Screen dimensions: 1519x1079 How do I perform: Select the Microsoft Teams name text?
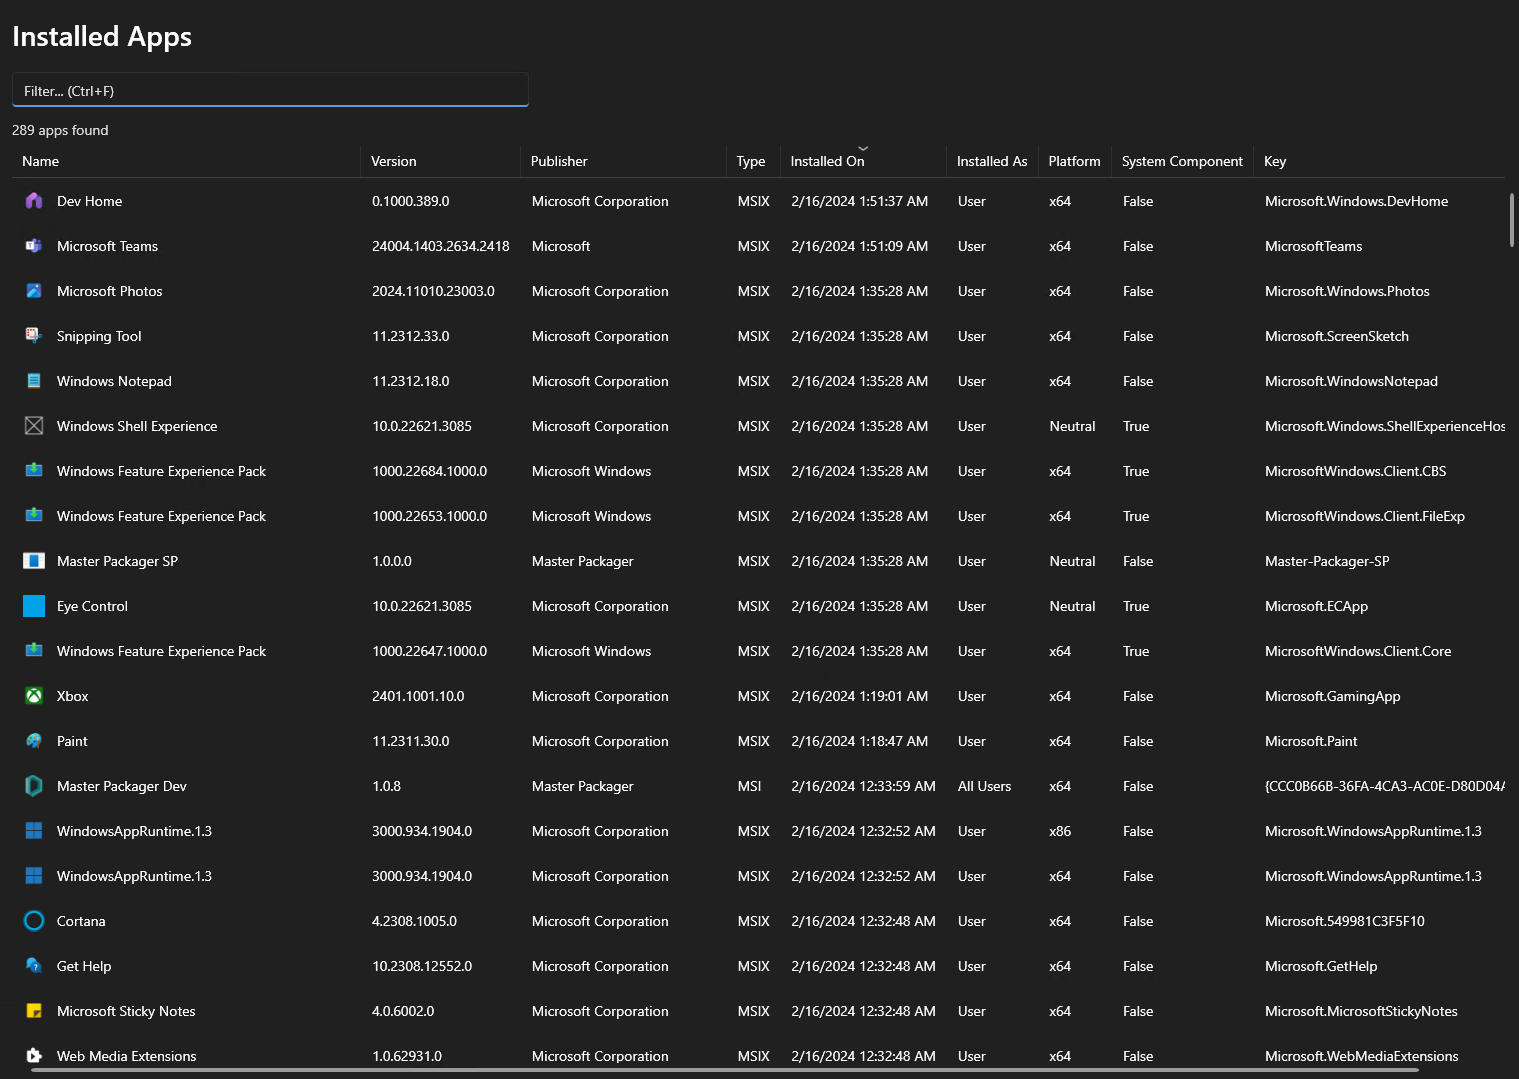point(107,246)
